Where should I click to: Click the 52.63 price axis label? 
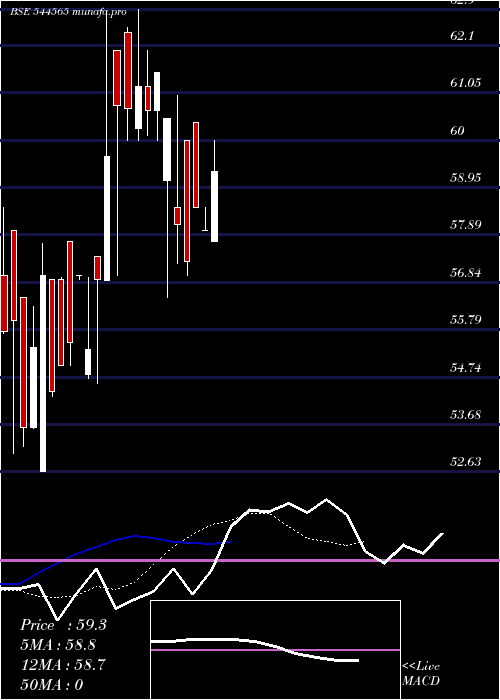pos(466,462)
